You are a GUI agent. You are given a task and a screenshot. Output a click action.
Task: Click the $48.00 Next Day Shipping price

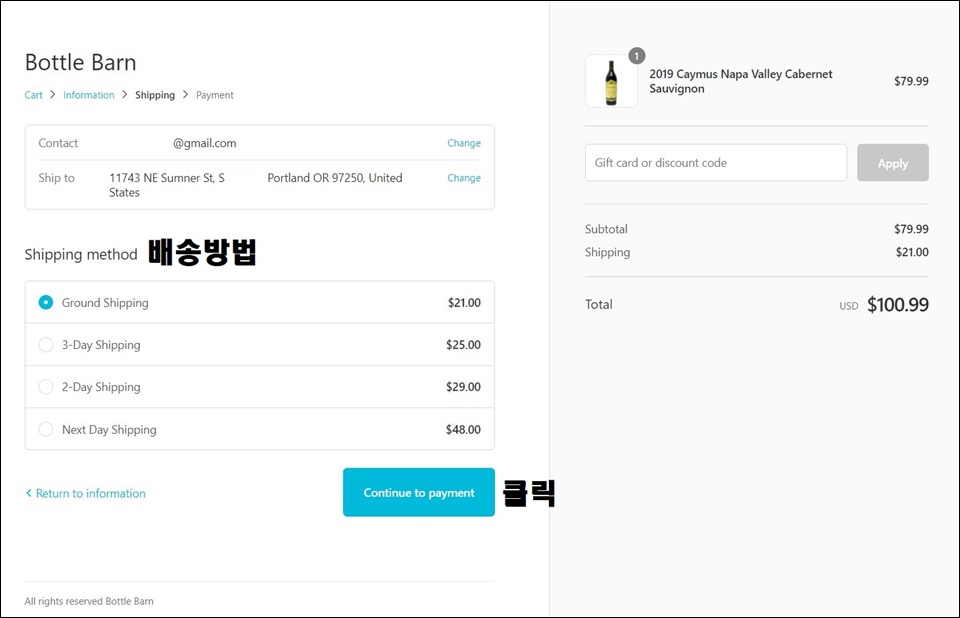463,429
